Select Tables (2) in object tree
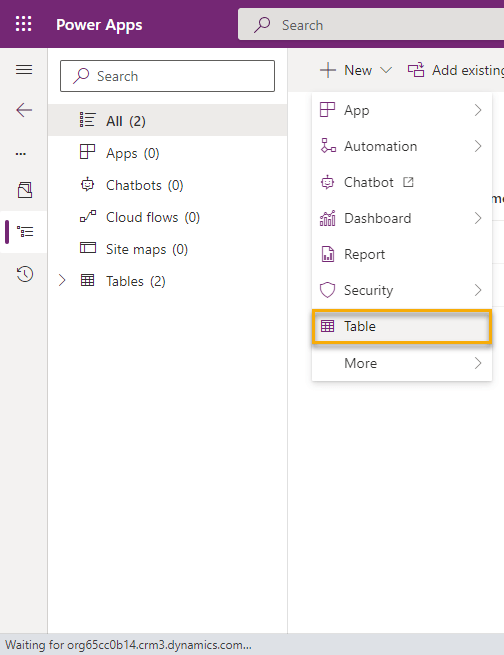This screenshot has width=504, height=655. pyautogui.click(x=168, y=281)
